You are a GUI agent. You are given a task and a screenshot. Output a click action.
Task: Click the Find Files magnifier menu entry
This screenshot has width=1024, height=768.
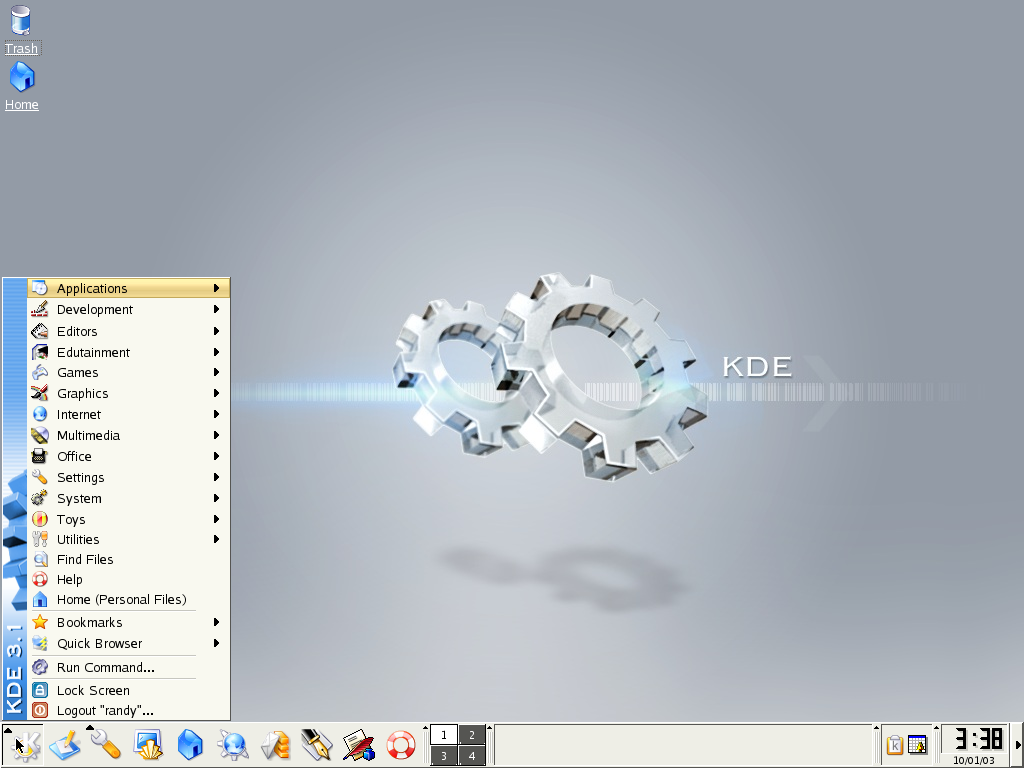coord(129,559)
